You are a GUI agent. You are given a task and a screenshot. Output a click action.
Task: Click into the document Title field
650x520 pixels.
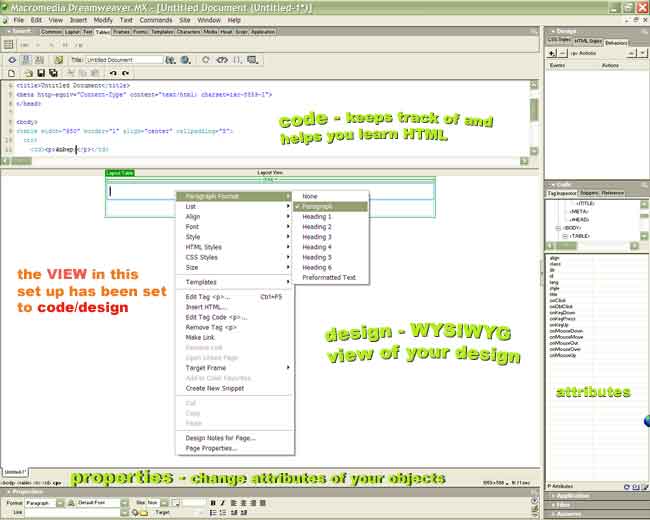pos(124,60)
